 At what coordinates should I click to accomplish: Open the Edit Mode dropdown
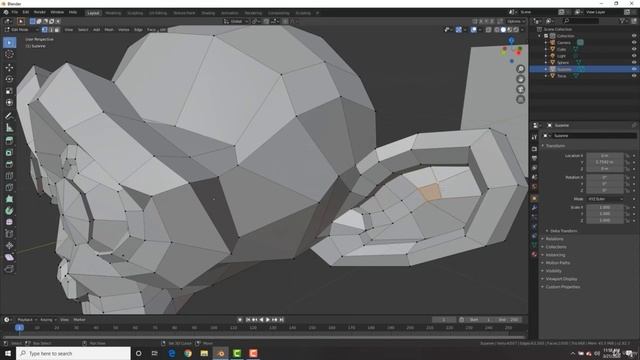21,30
